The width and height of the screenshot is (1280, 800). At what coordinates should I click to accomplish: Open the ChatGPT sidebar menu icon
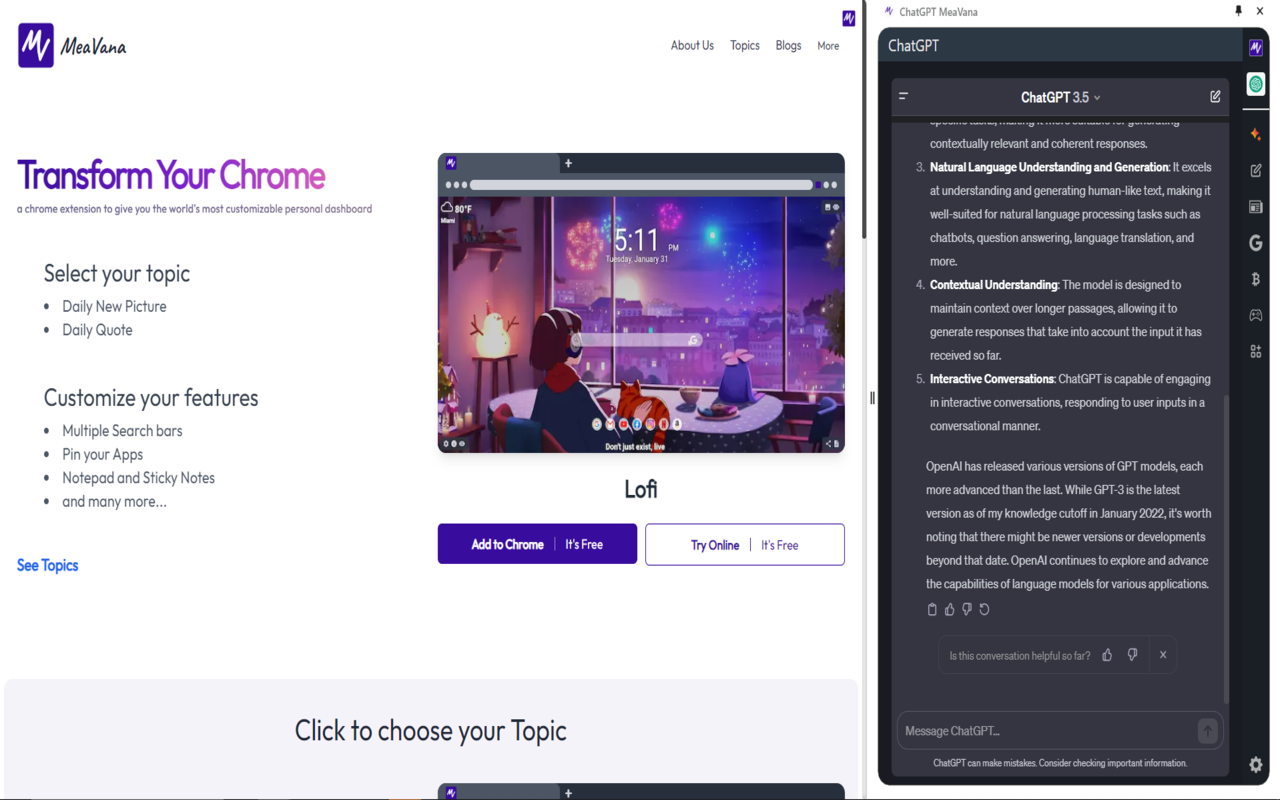tap(903, 96)
